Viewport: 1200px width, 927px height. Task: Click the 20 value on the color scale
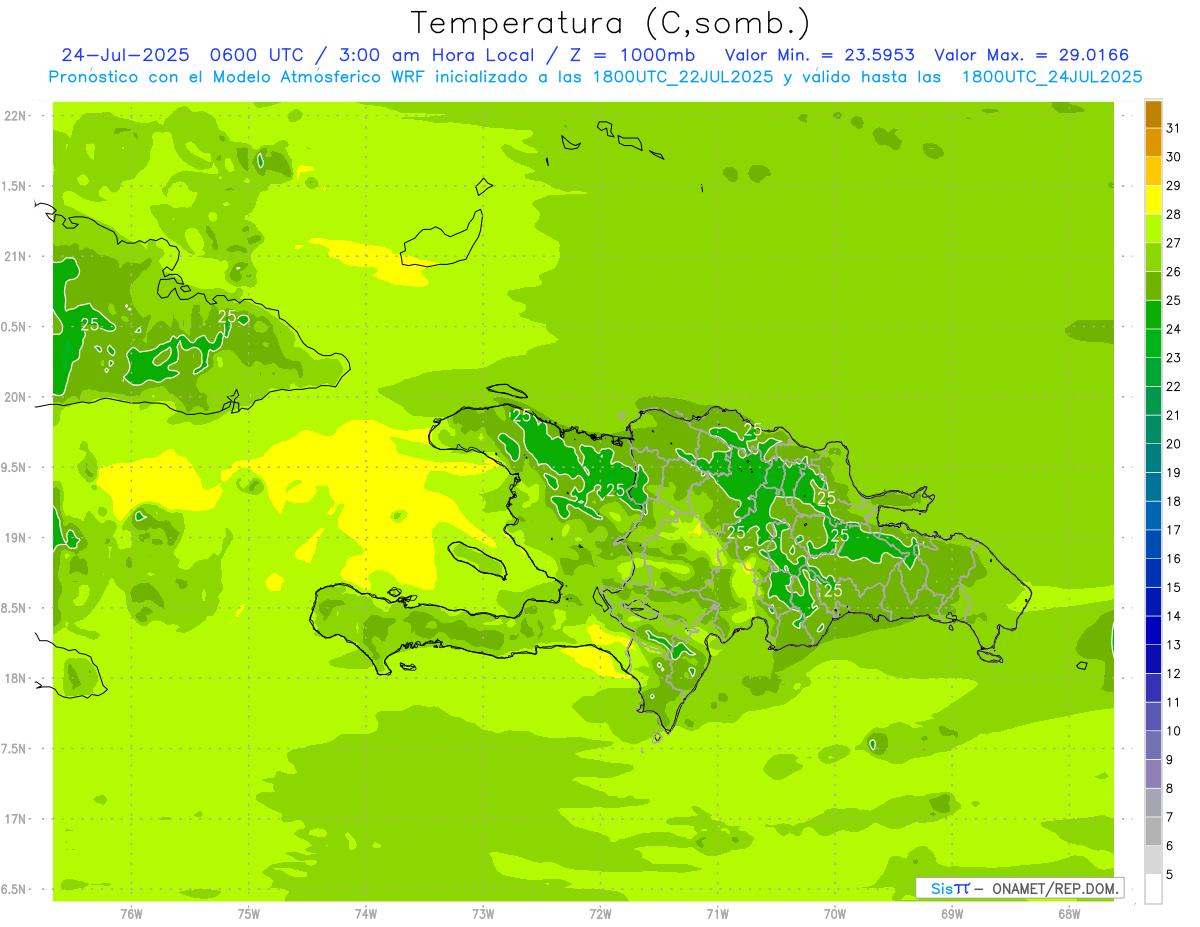(x=1174, y=444)
